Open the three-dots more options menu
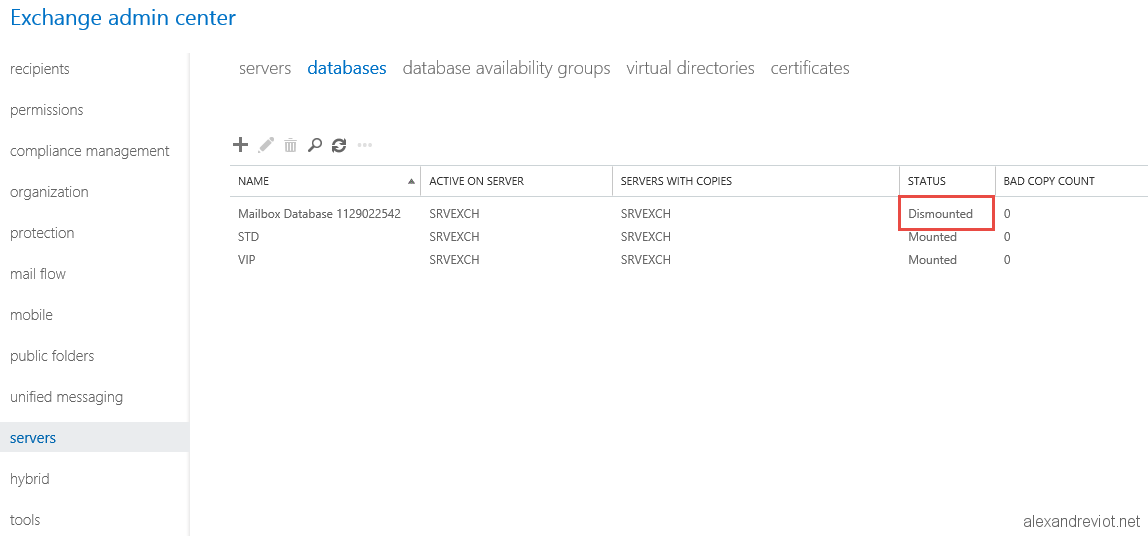Viewport: 1148px width, 536px height. (x=365, y=145)
